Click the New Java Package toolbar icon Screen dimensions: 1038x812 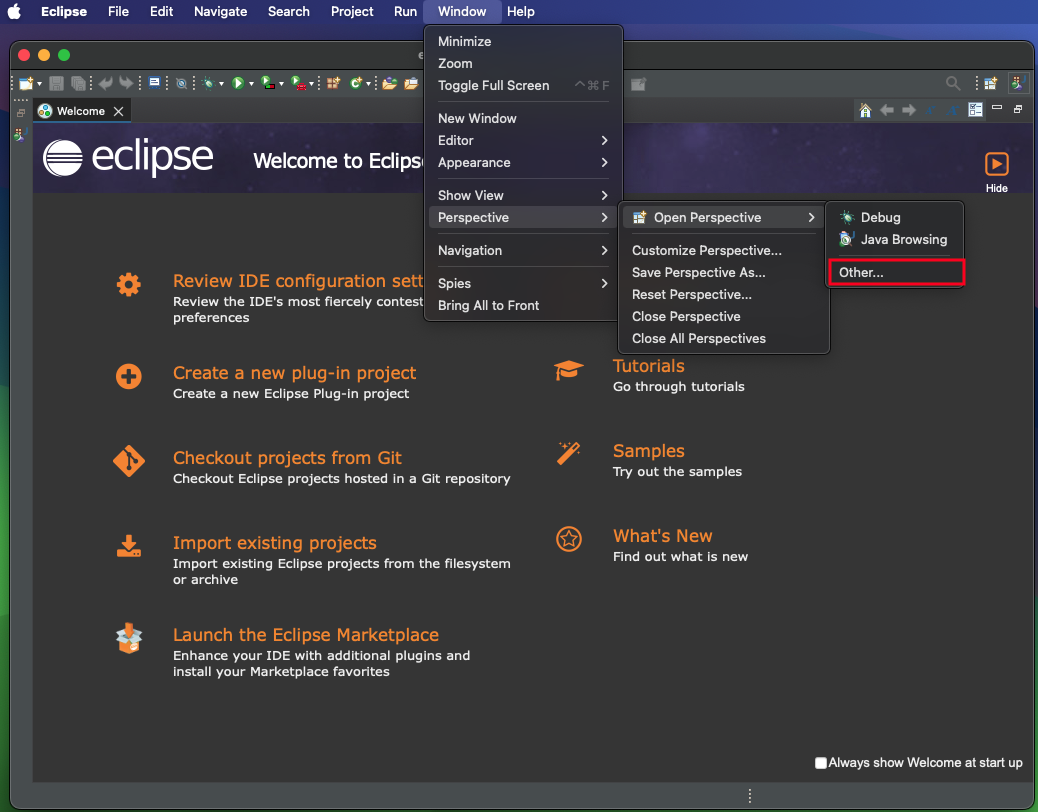[333, 83]
